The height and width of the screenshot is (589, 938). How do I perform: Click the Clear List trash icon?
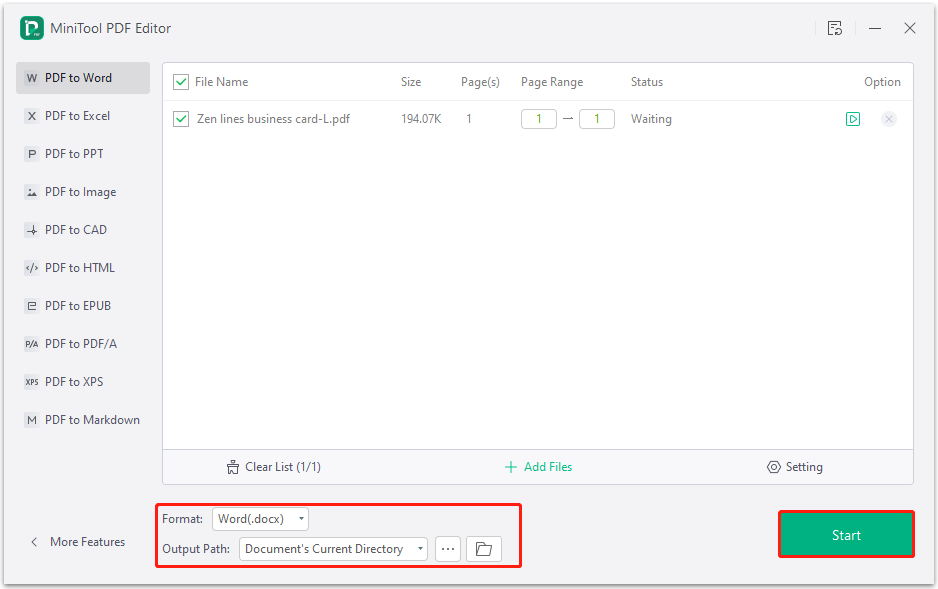233,467
